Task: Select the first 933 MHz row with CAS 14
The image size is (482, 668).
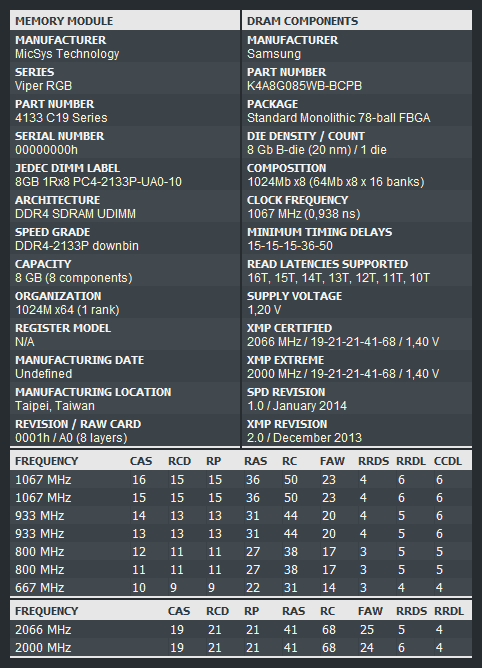Action: [x=241, y=515]
